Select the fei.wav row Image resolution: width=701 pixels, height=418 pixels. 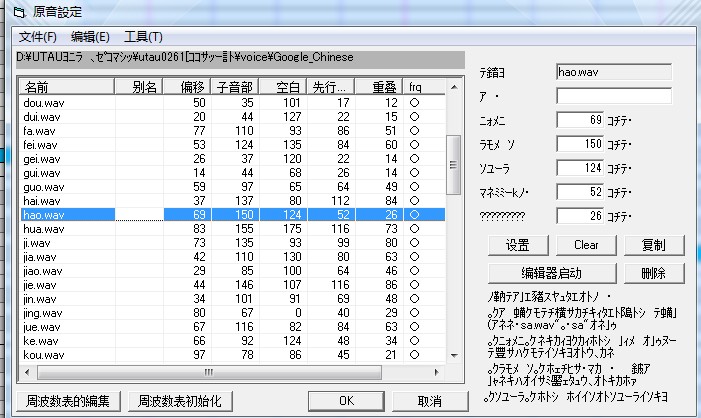tap(232, 145)
